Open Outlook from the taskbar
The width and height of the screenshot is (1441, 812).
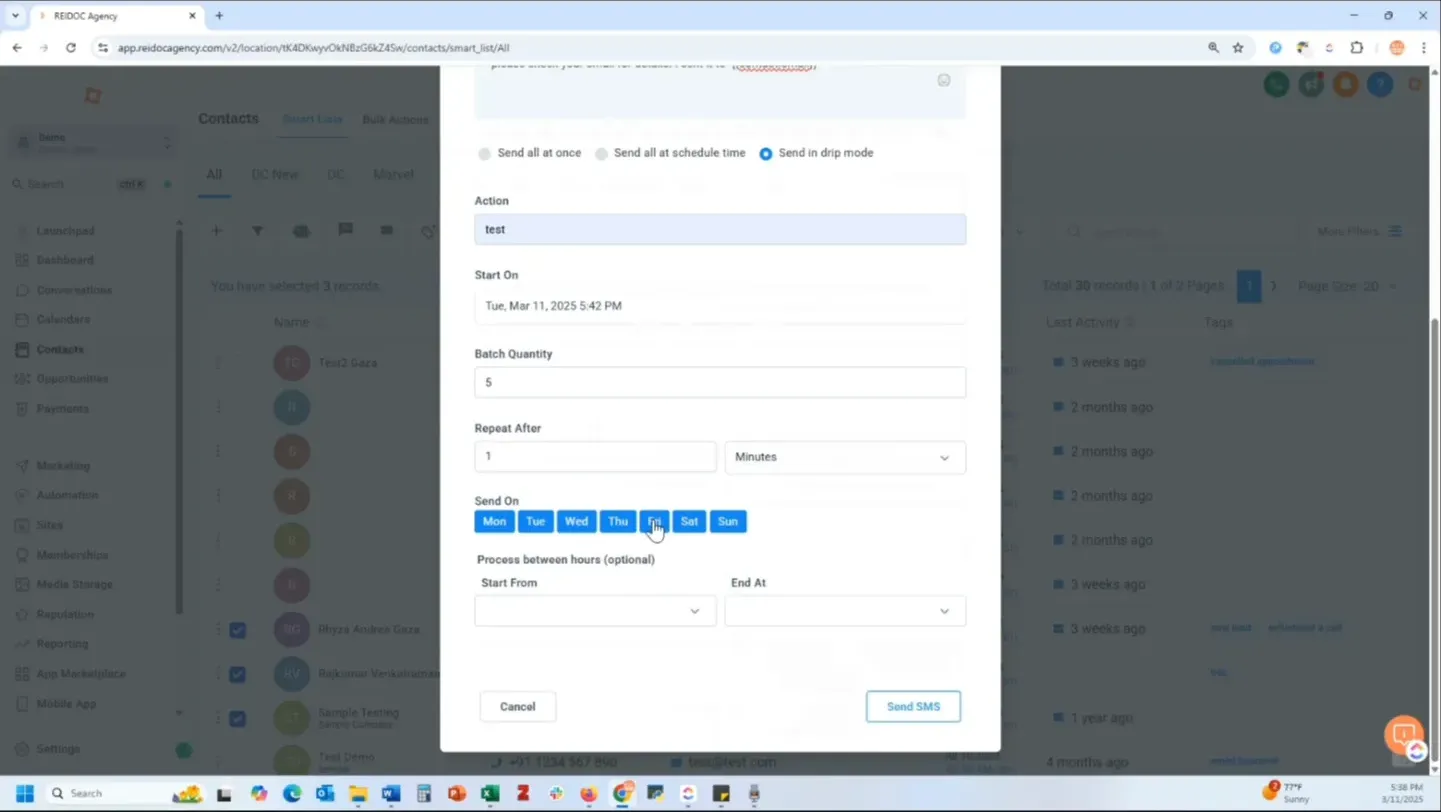click(x=325, y=794)
